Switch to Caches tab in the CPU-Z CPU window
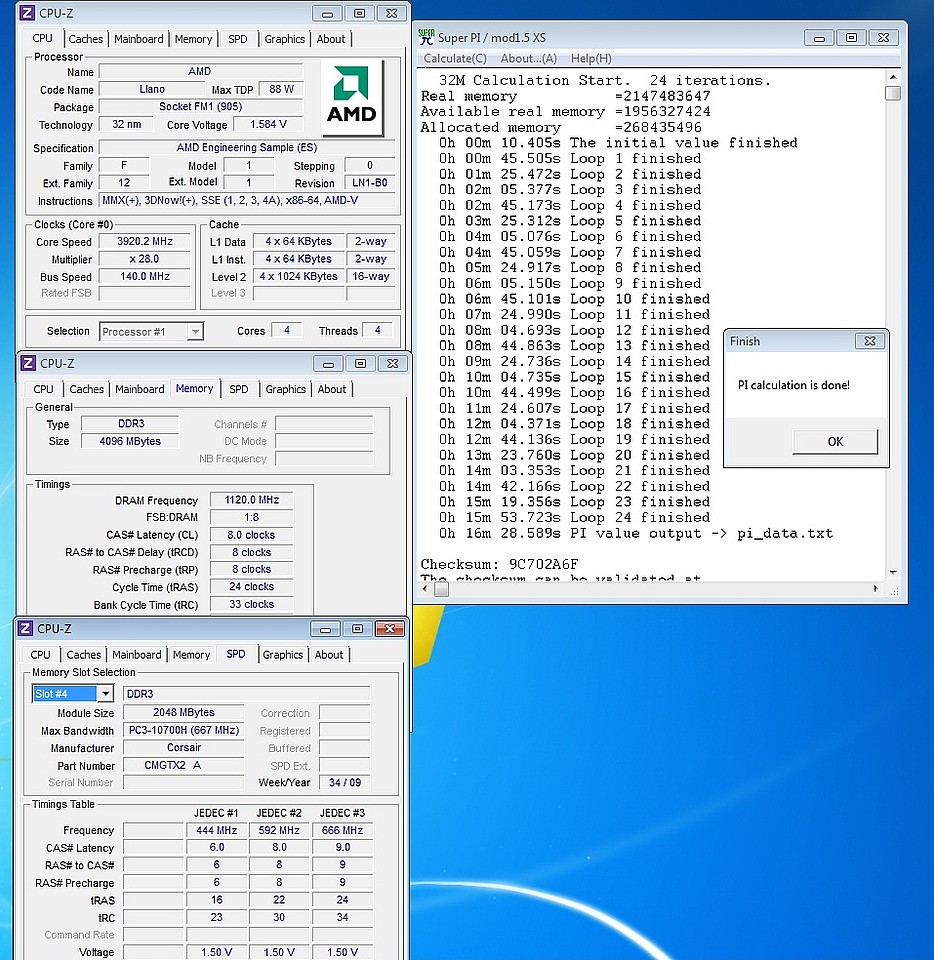This screenshot has height=960, width=934. (86, 39)
